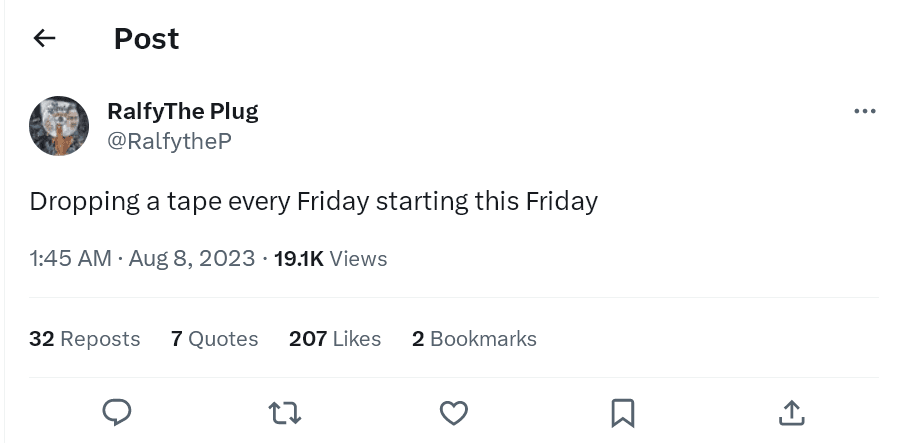This screenshot has height=443, width=900.
Task: Click the 2 Bookmarks count
Action: [x=474, y=339]
